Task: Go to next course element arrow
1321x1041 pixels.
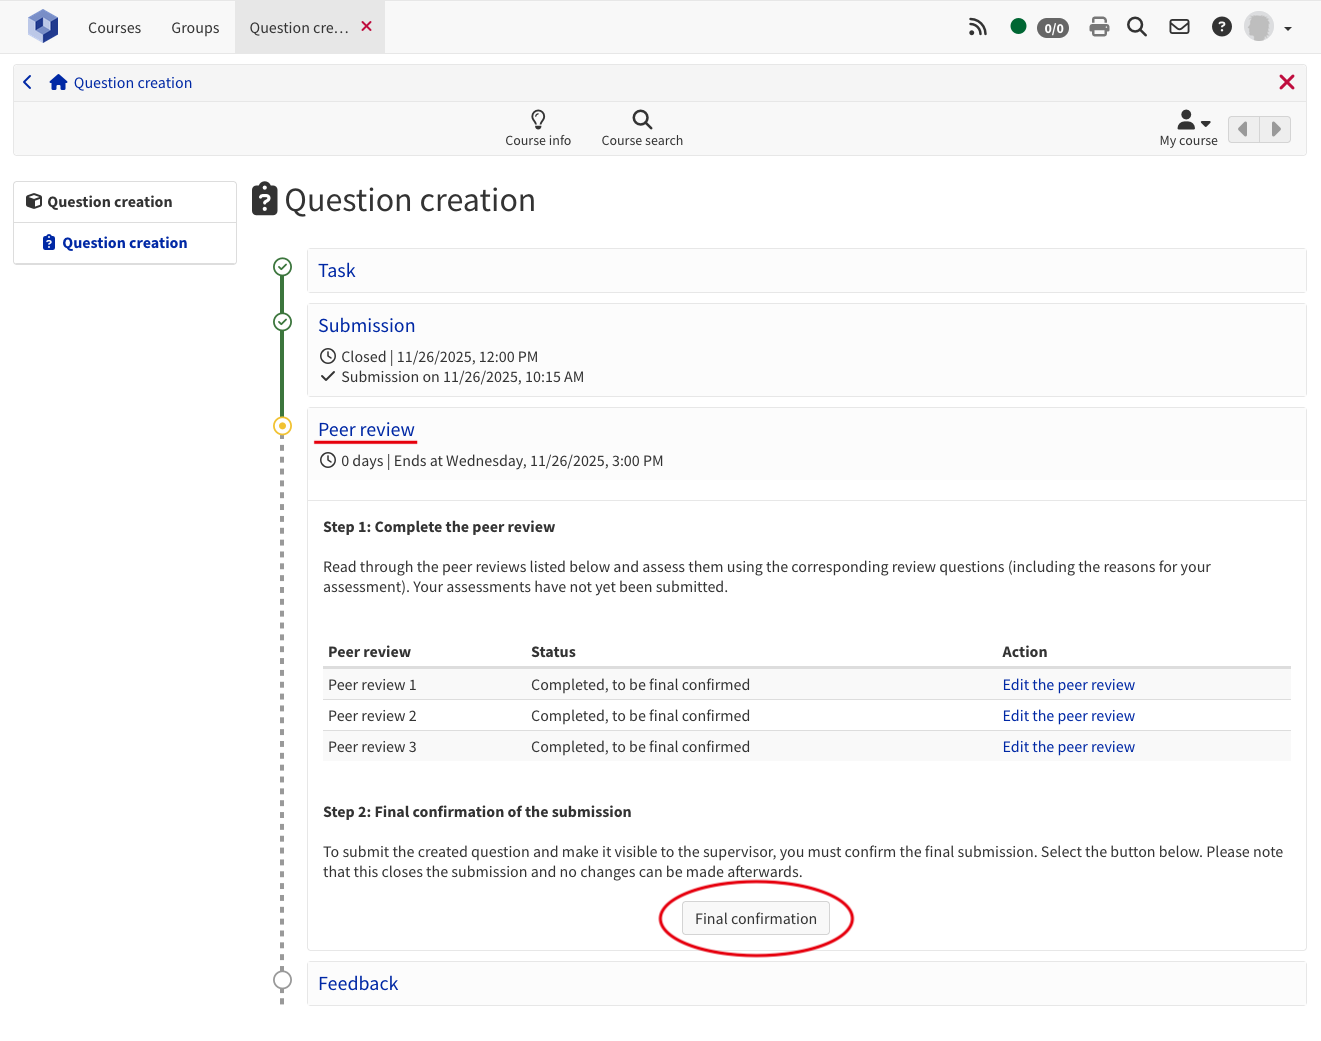Action: (1276, 129)
